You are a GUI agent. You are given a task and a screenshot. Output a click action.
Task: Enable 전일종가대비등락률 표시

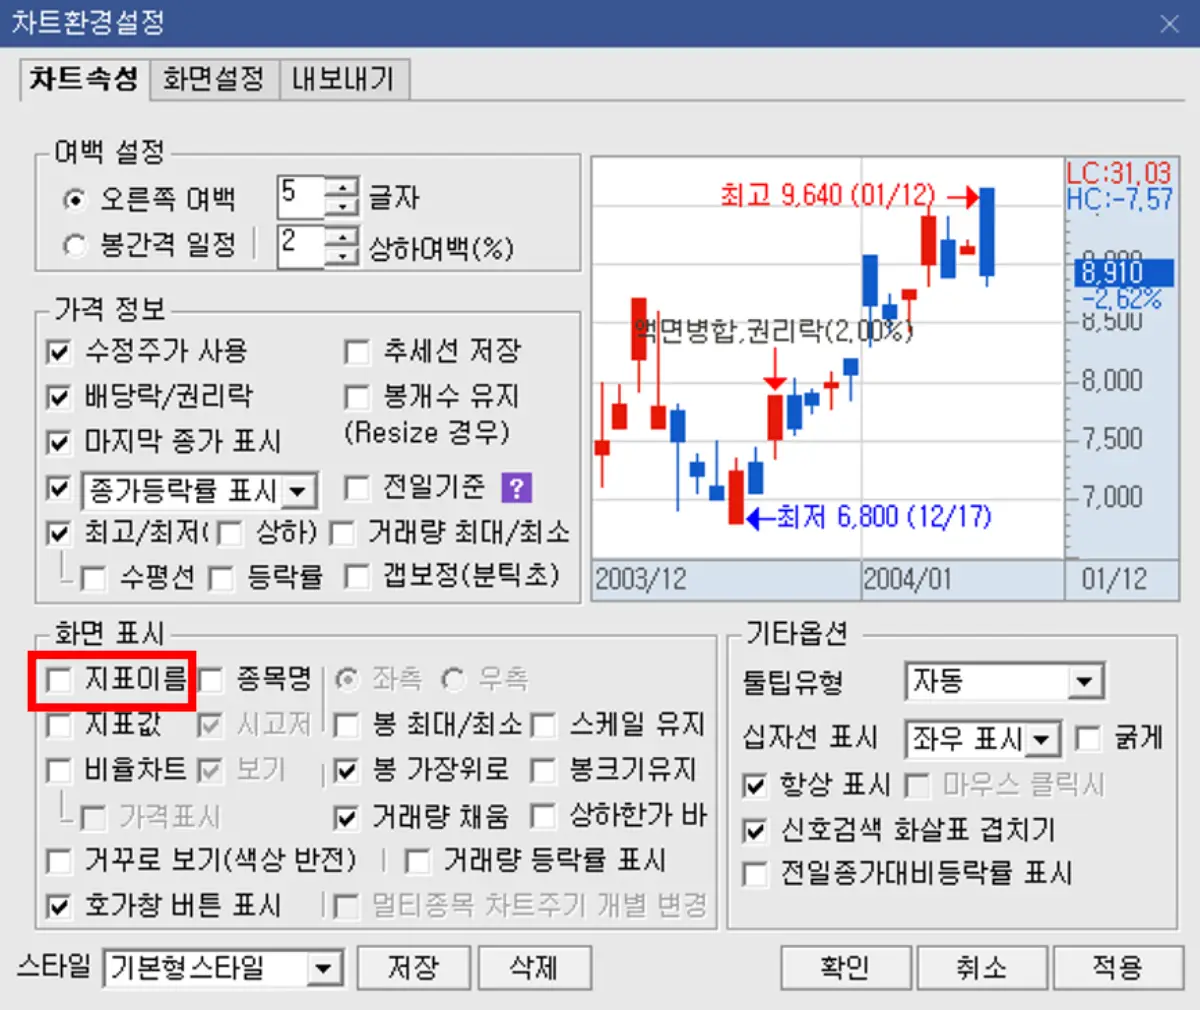pos(755,874)
